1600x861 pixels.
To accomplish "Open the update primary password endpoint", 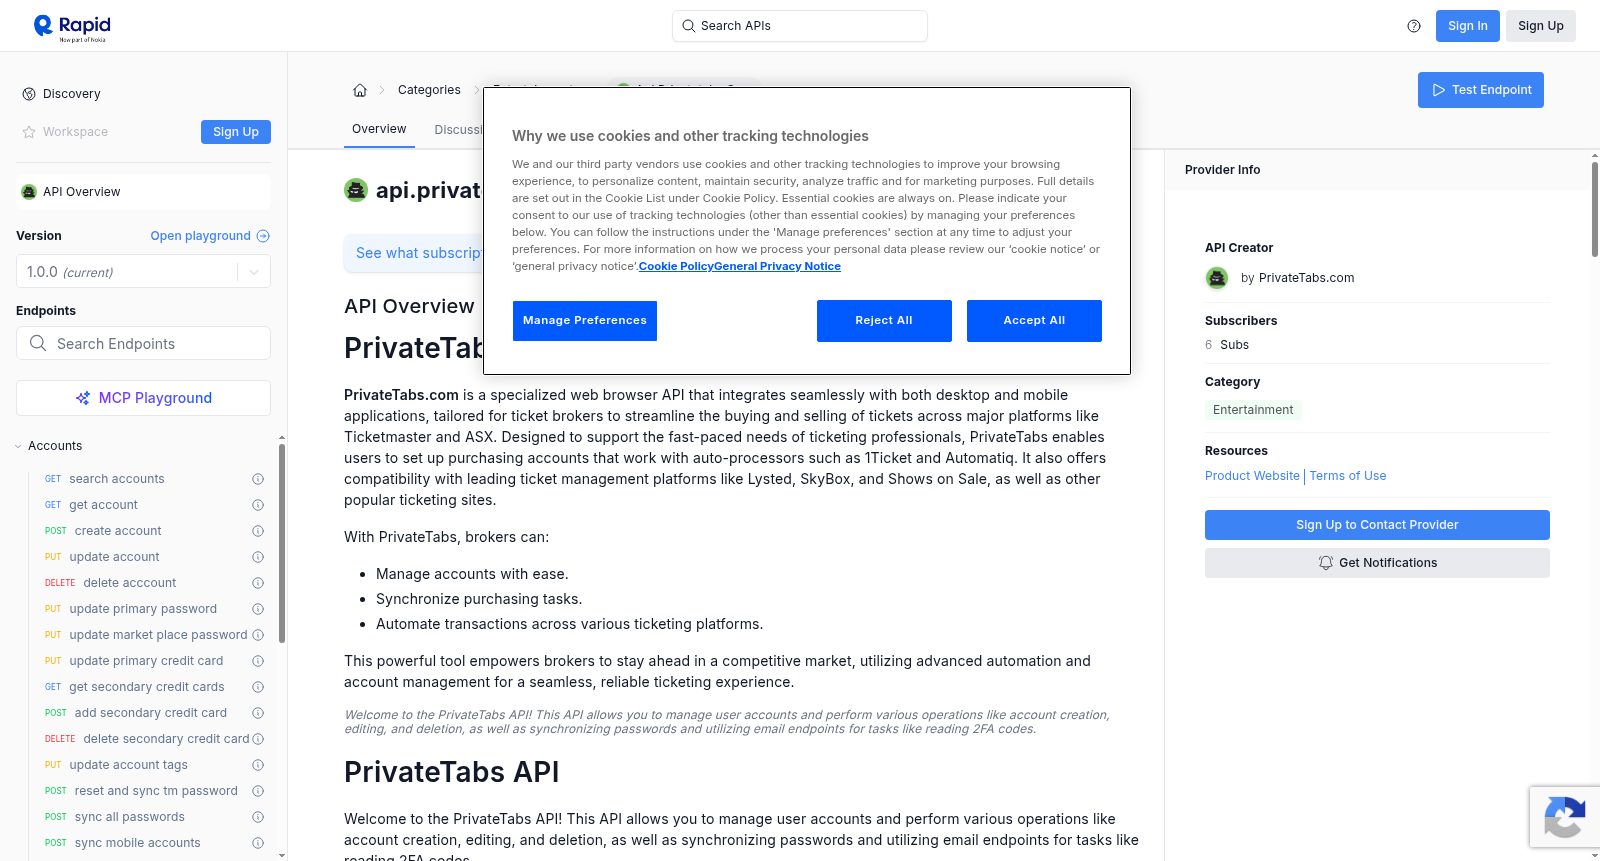I will coord(143,609).
